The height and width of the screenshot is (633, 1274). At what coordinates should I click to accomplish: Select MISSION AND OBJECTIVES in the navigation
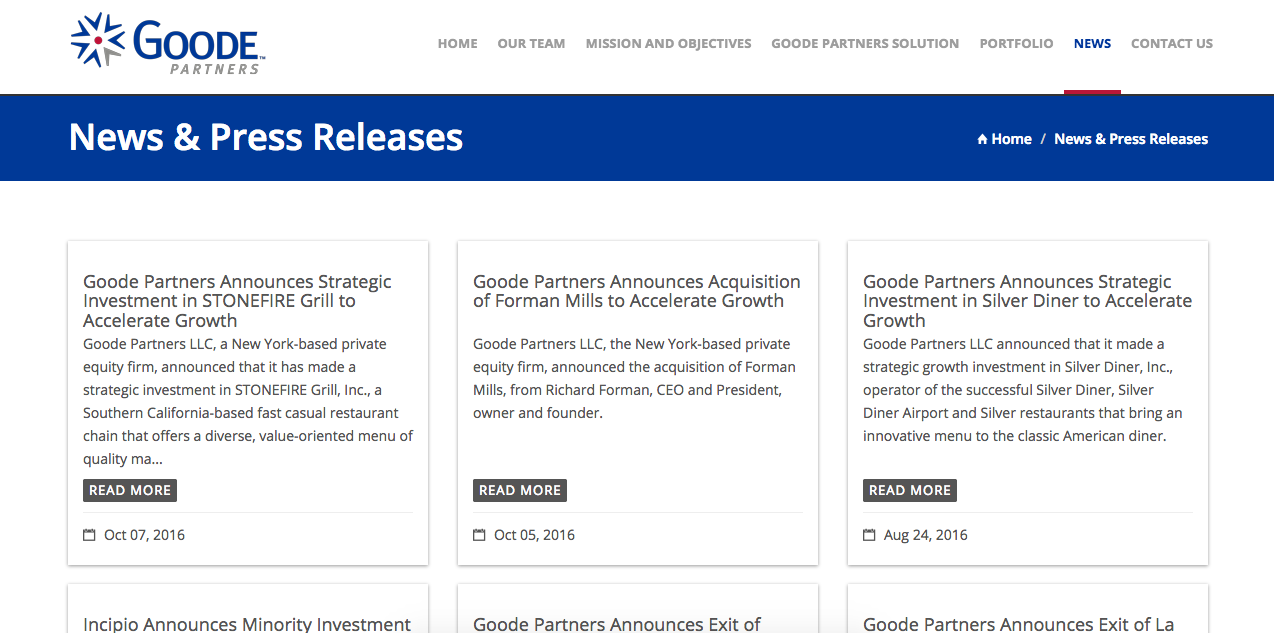pyautogui.click(x=668, y=43)
